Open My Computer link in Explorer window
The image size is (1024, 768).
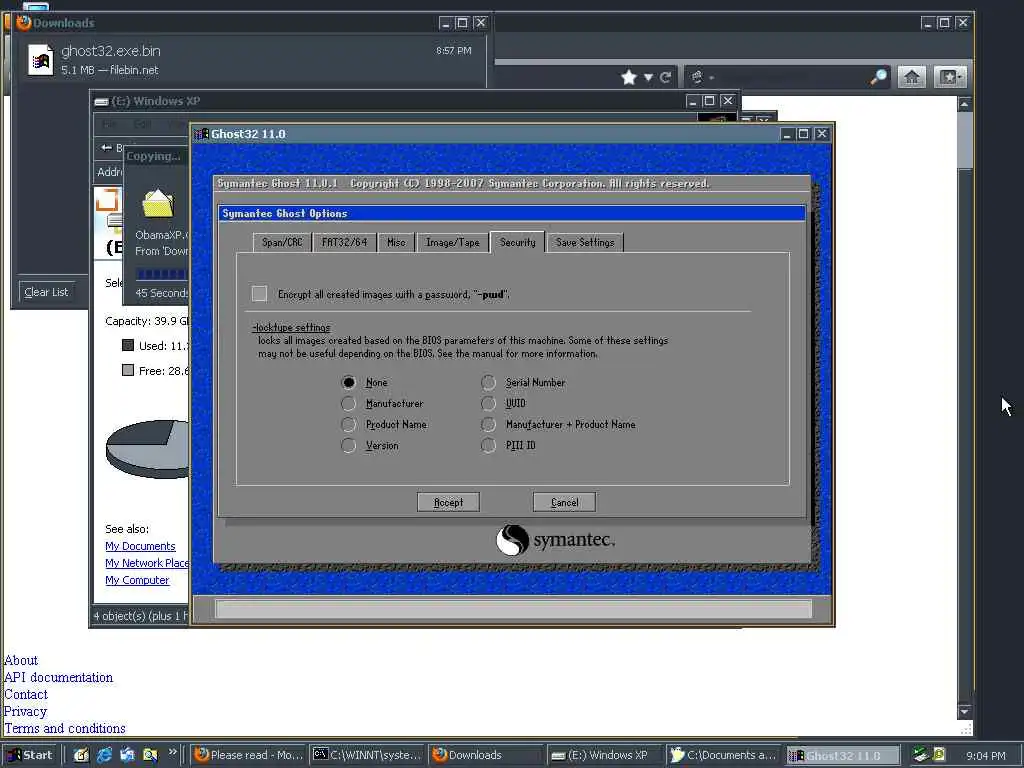137,580
